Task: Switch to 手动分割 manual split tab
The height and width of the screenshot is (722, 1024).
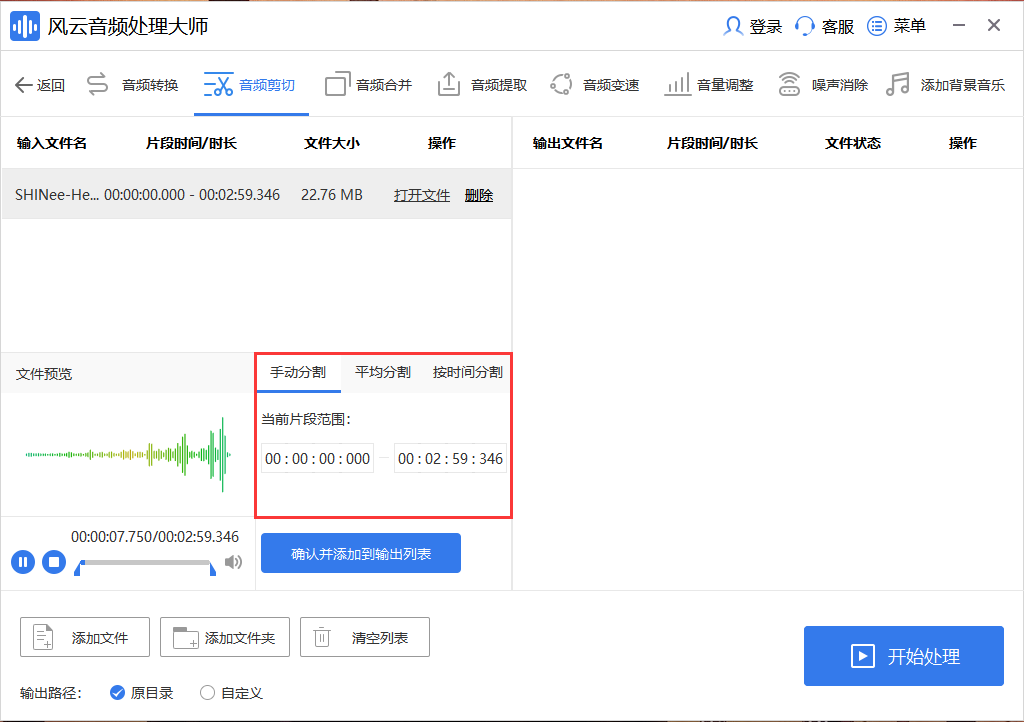Action: (x=298, y=372)
